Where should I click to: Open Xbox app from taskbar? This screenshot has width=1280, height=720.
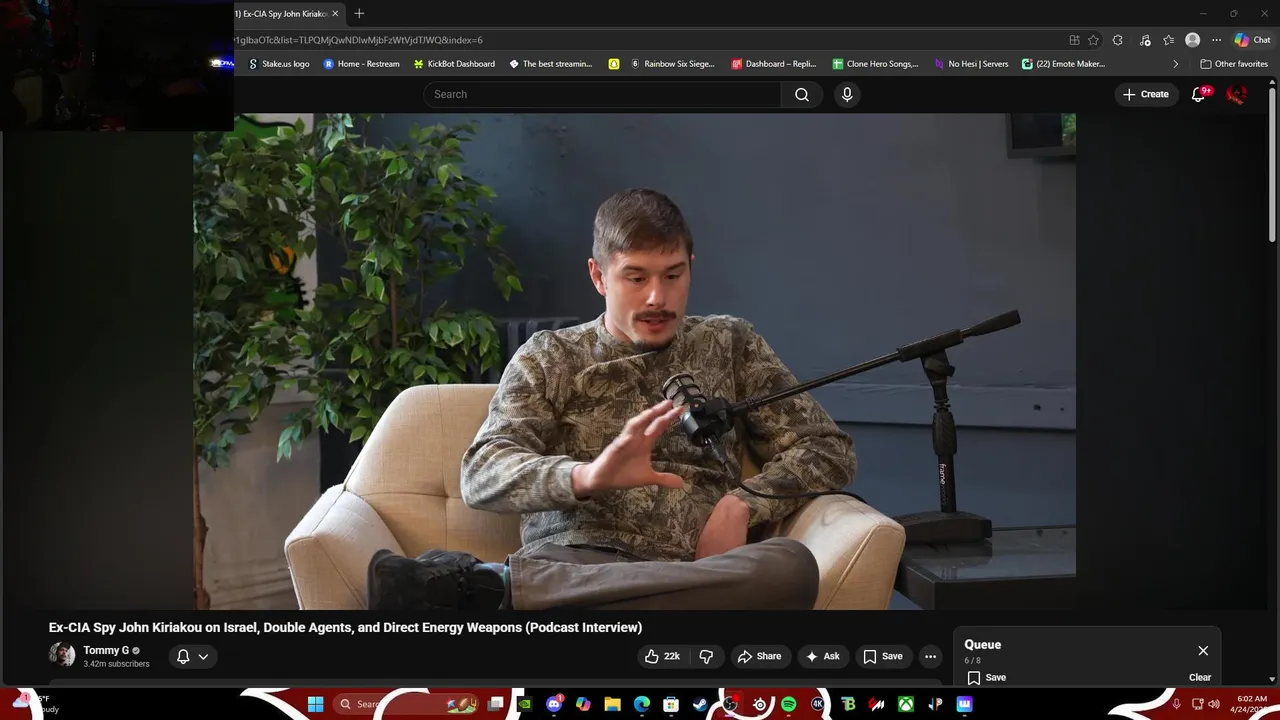(x=905, y=704)
